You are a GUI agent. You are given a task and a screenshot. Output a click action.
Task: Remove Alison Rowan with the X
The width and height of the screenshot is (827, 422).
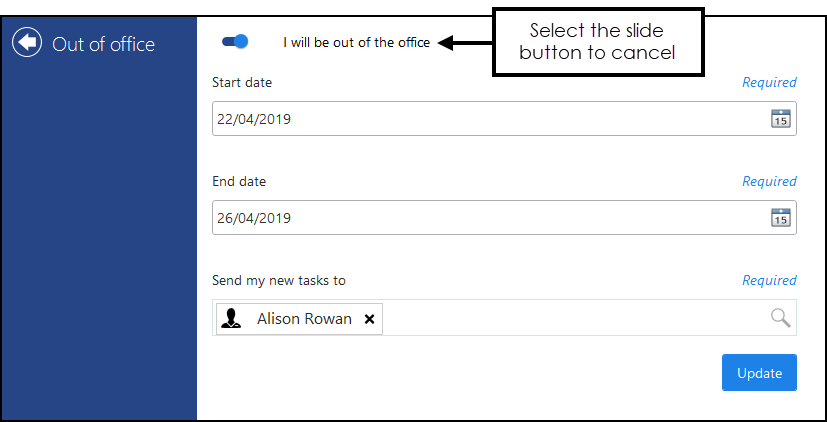pyautogui.click(x=369, y=319)
